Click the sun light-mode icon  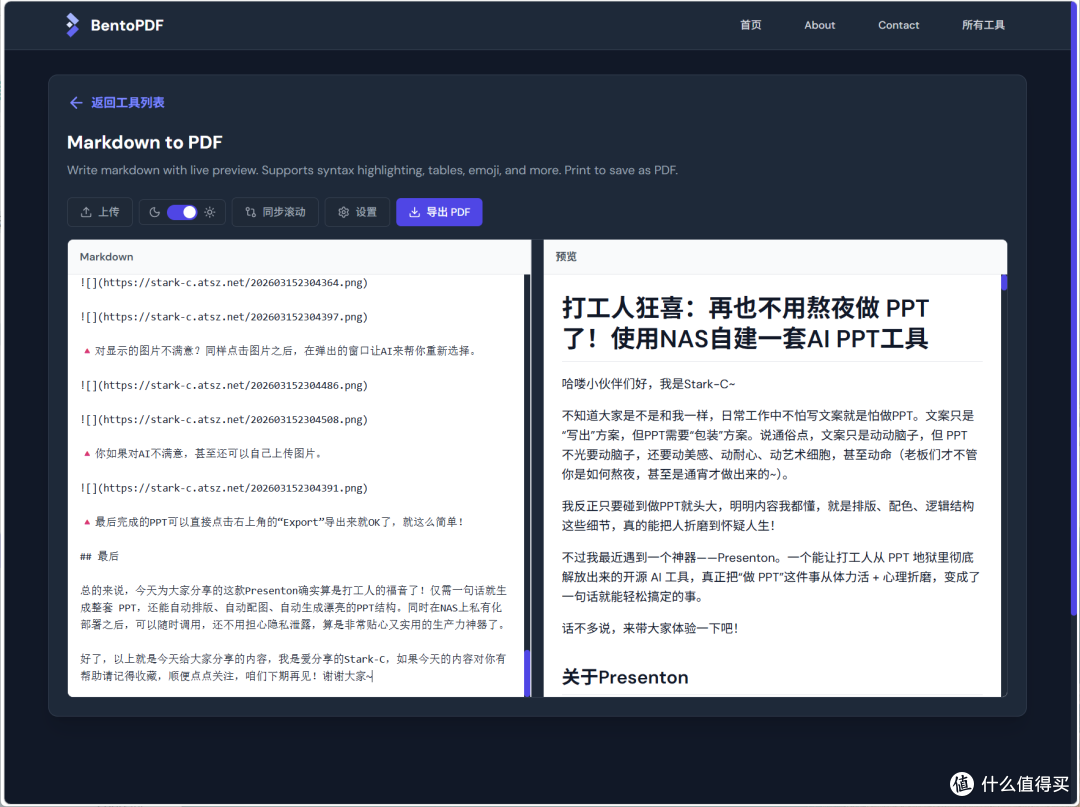pos(210,212)
